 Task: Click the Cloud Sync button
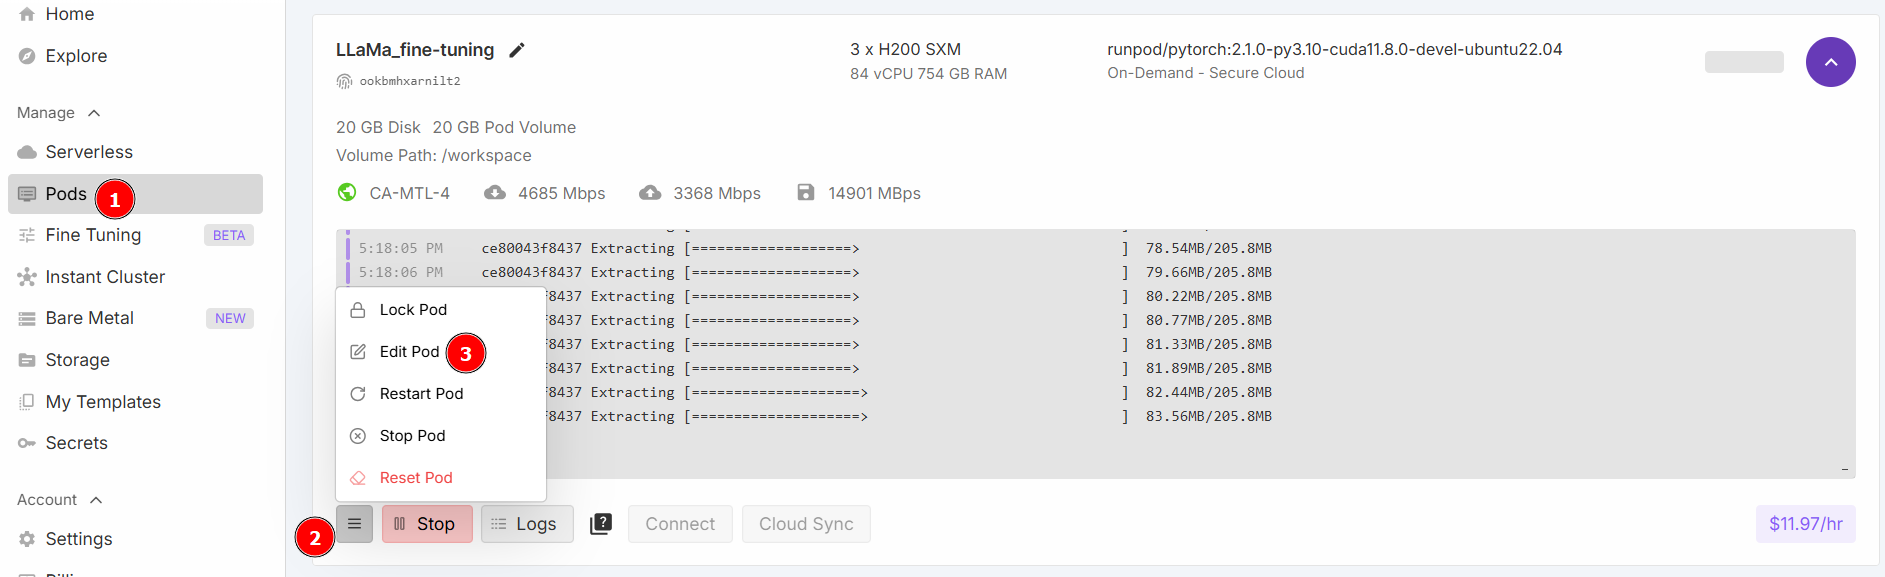(x=806, y=524)
